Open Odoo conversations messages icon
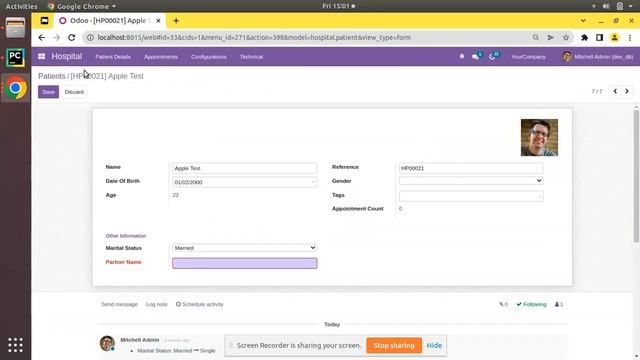The image size is (640, 360). click(x=476, y=56)
